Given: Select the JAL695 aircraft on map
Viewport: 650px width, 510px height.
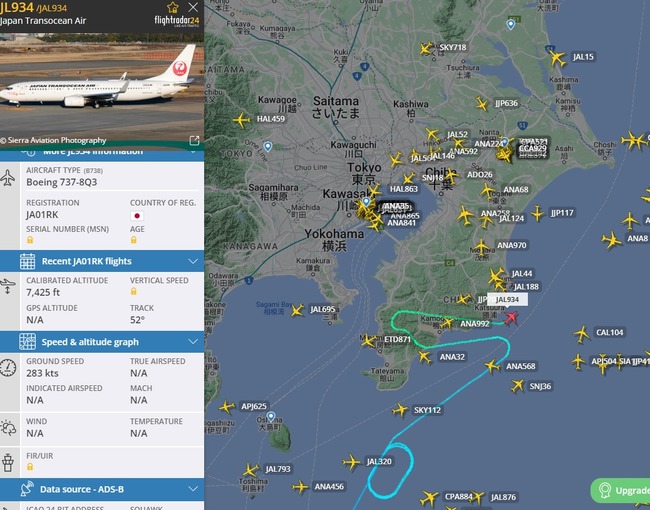Looking at the screenshot, I should click(x=297, y=310).
